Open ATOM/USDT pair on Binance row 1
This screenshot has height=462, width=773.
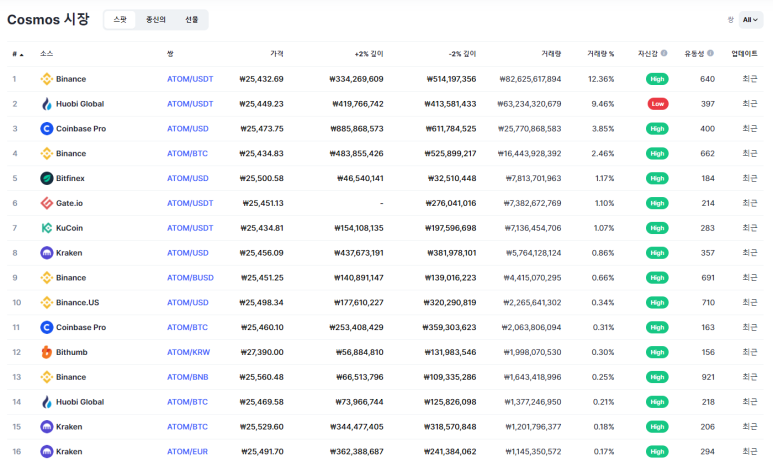(x=190, y=79)
